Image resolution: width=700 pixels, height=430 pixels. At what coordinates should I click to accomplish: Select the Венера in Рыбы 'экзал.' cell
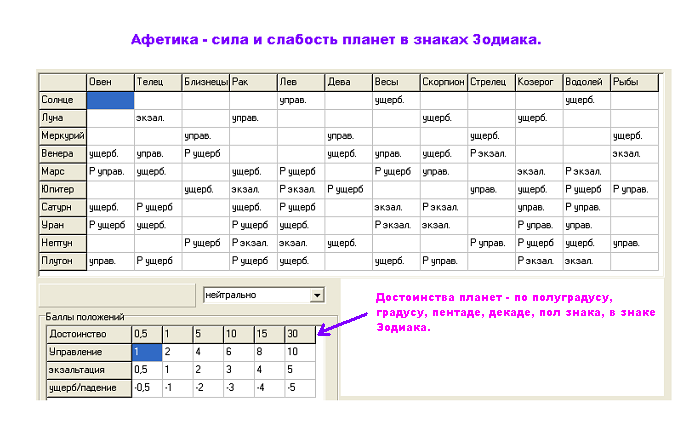[x=634, y=153]
